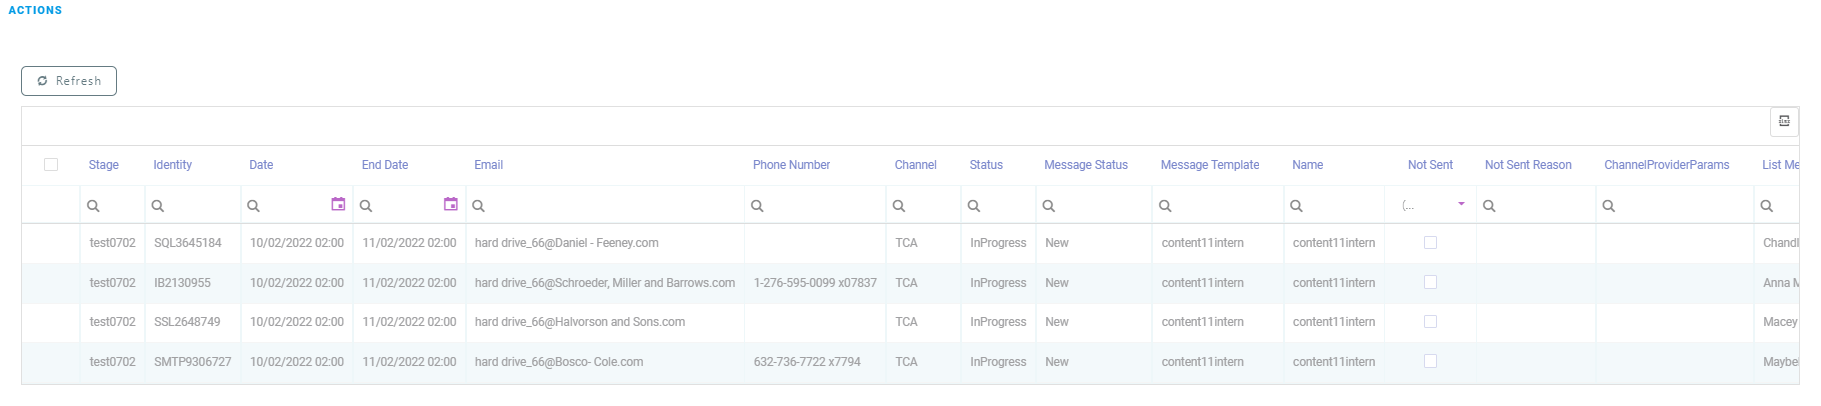The image size is (1821, 406).
Task: Toggle Not Sent checkbox for SMTP9306727 row
Action: pyautogui.click(x=1430, y=362)
